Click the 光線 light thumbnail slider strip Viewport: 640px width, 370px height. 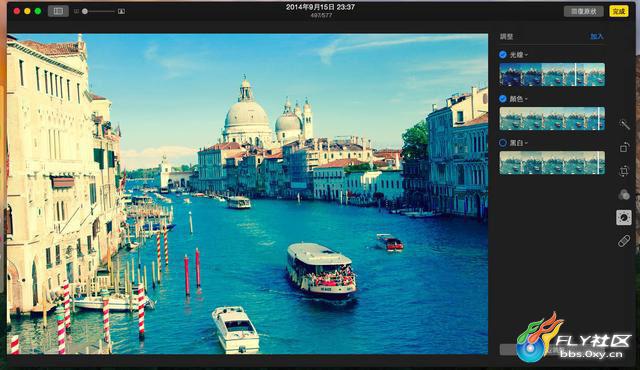pyautogui.click(x=552, y=74)
